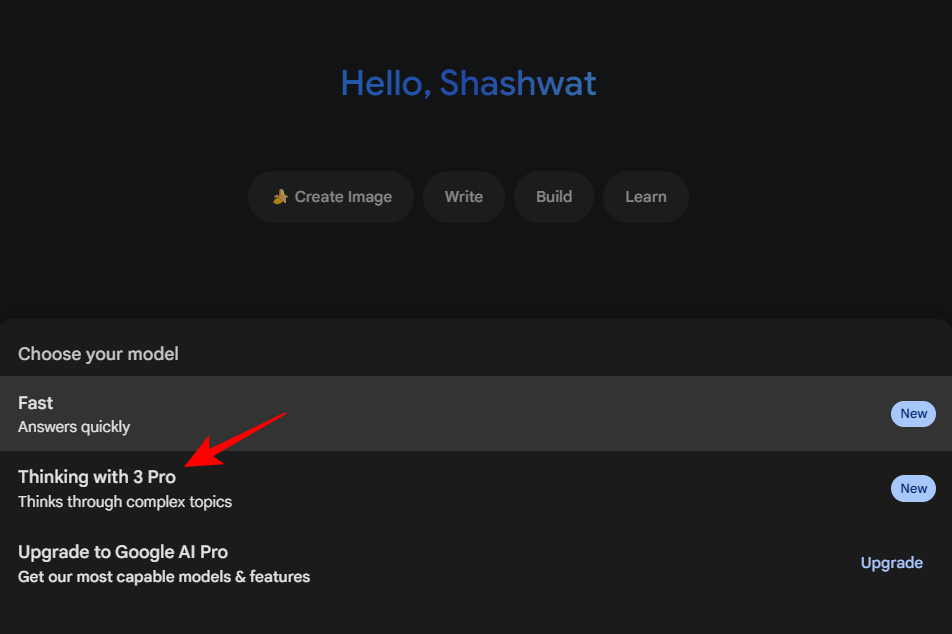Select the Fast model title
The height and width of the screenshot is (634, 952).
pyautogui.click(x=36, y=403)
